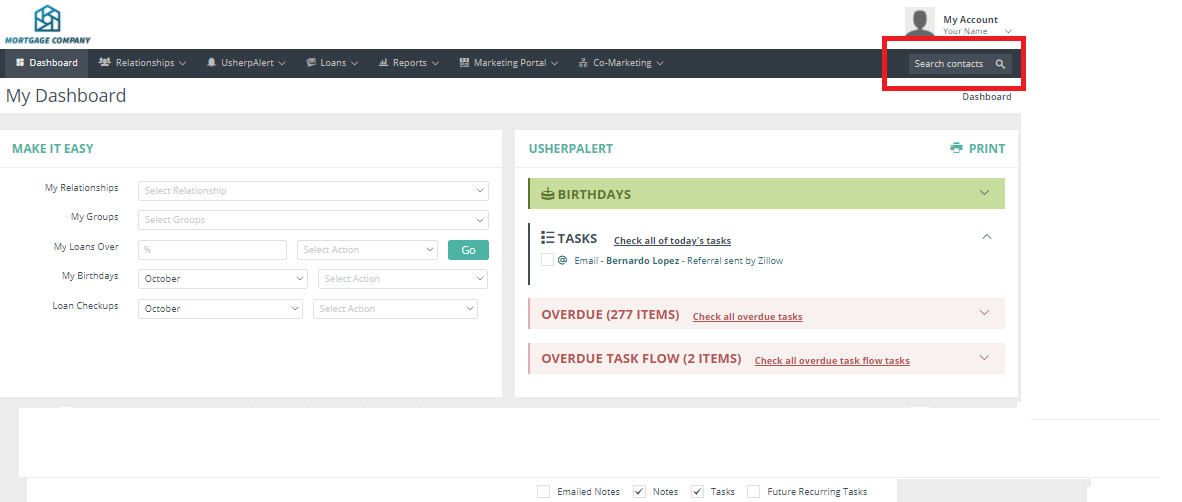This screenshot has height=502, width=1182.
Task: Click the email @ icon on task
Action: 562,260
